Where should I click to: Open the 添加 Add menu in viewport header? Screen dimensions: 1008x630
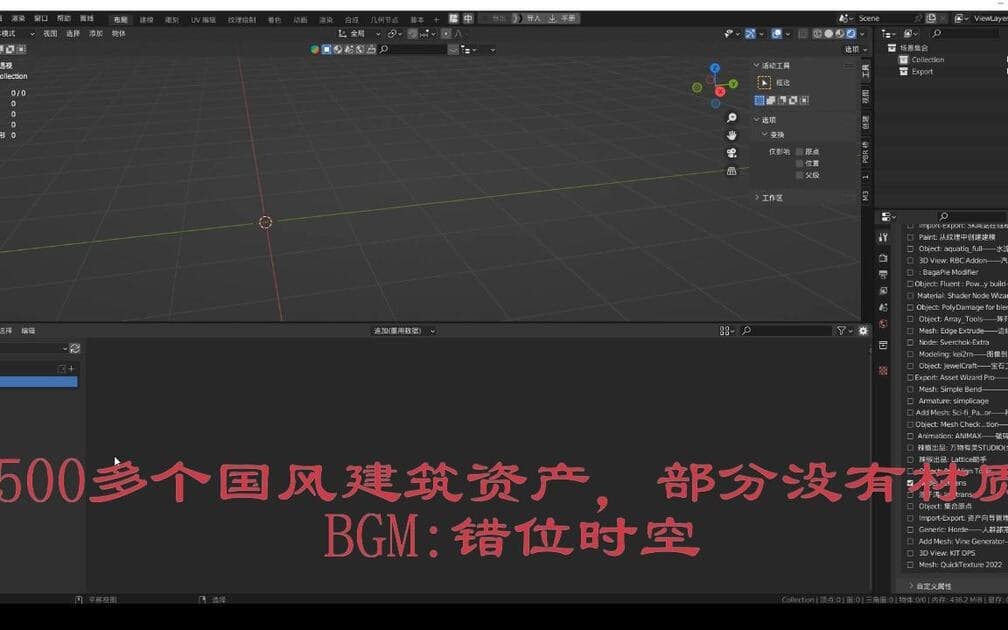pos(96,33)
